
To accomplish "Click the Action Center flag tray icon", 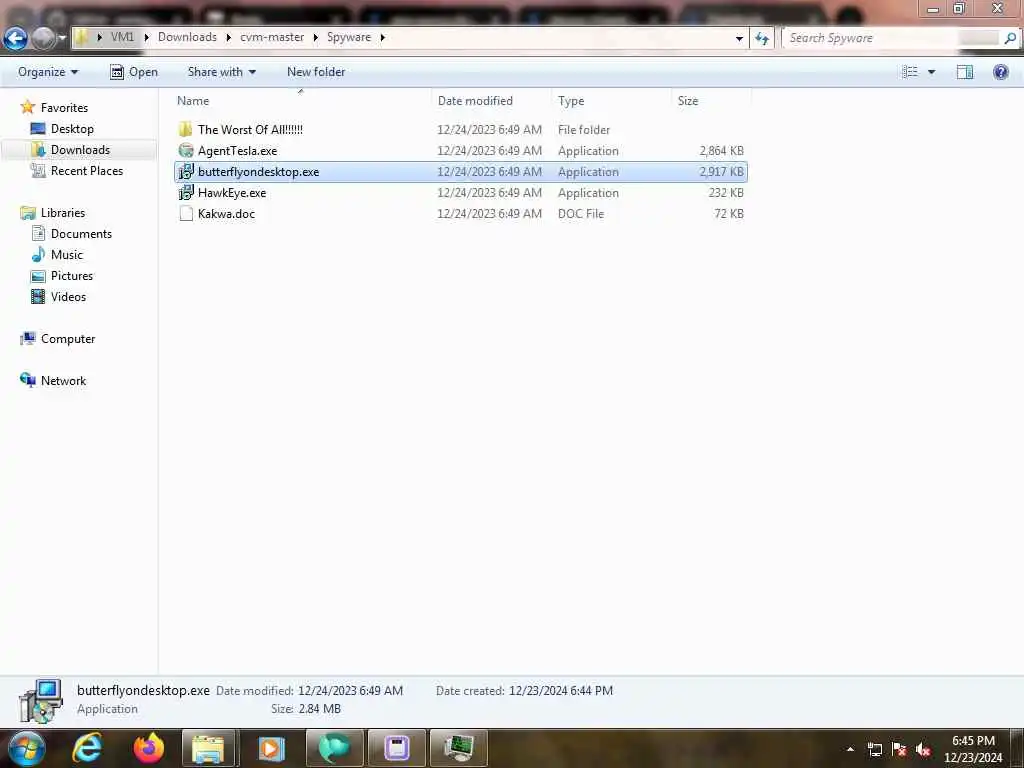I will tap(899, 750).
